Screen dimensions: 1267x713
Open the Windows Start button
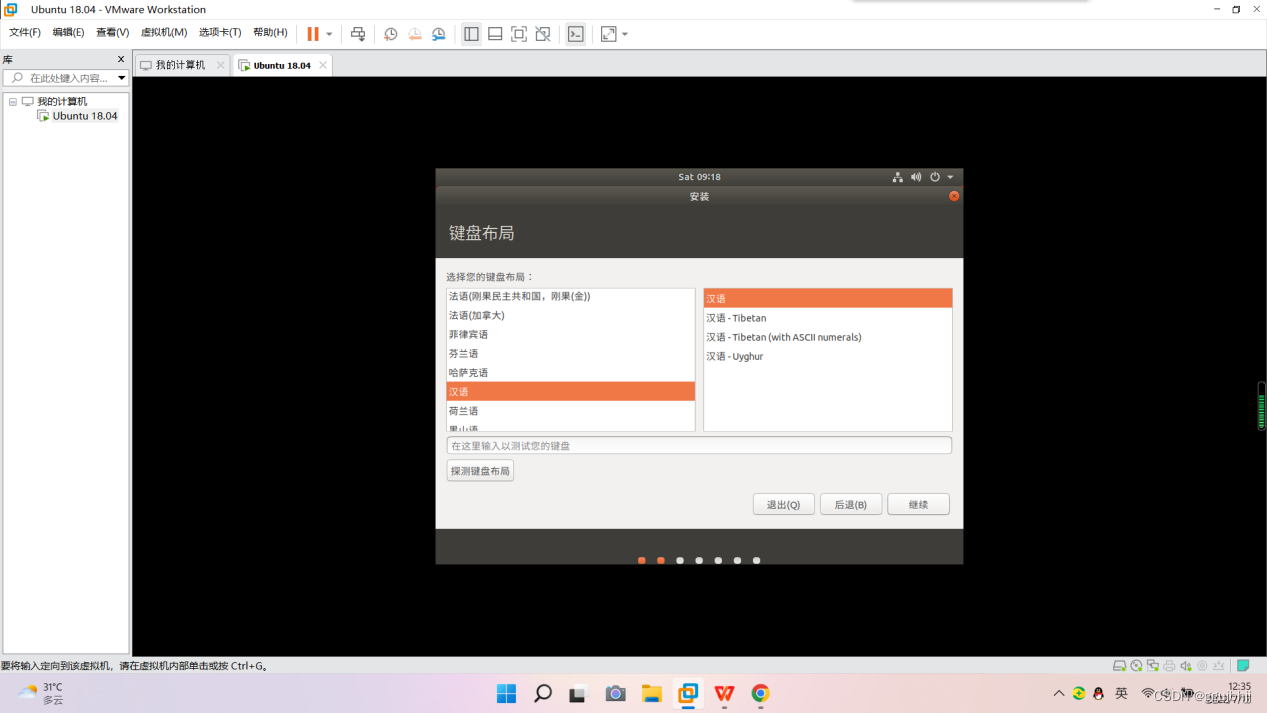tap(506, 693)
